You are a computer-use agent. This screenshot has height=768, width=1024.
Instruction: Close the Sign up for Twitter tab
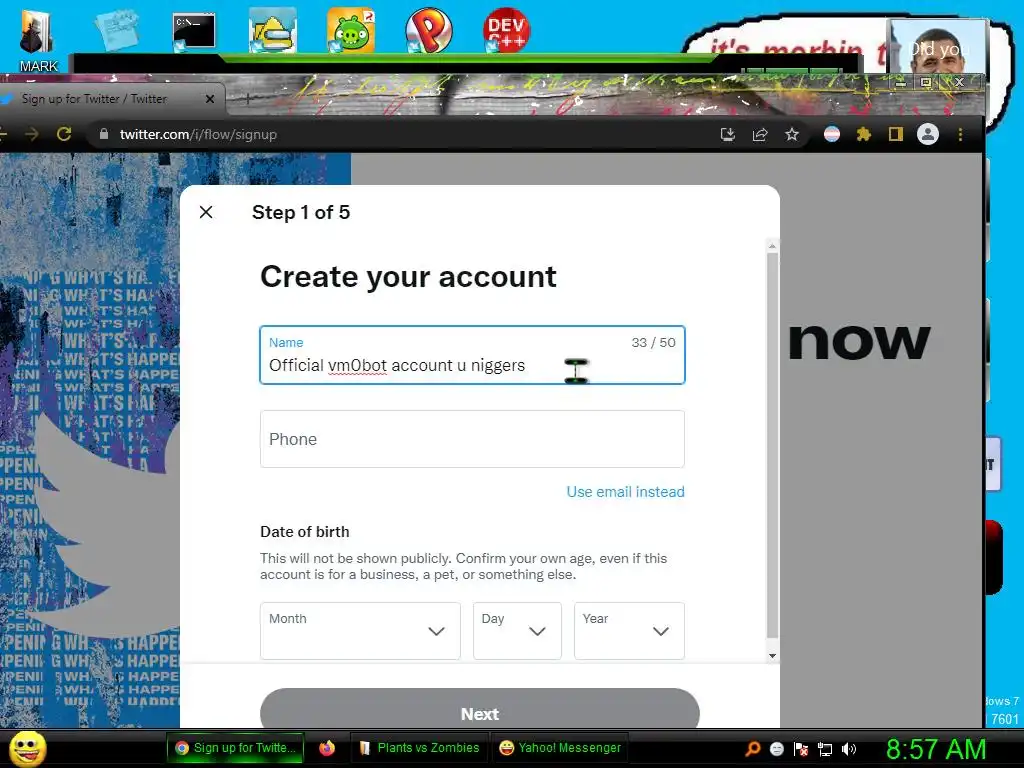(x=210, y=99)
